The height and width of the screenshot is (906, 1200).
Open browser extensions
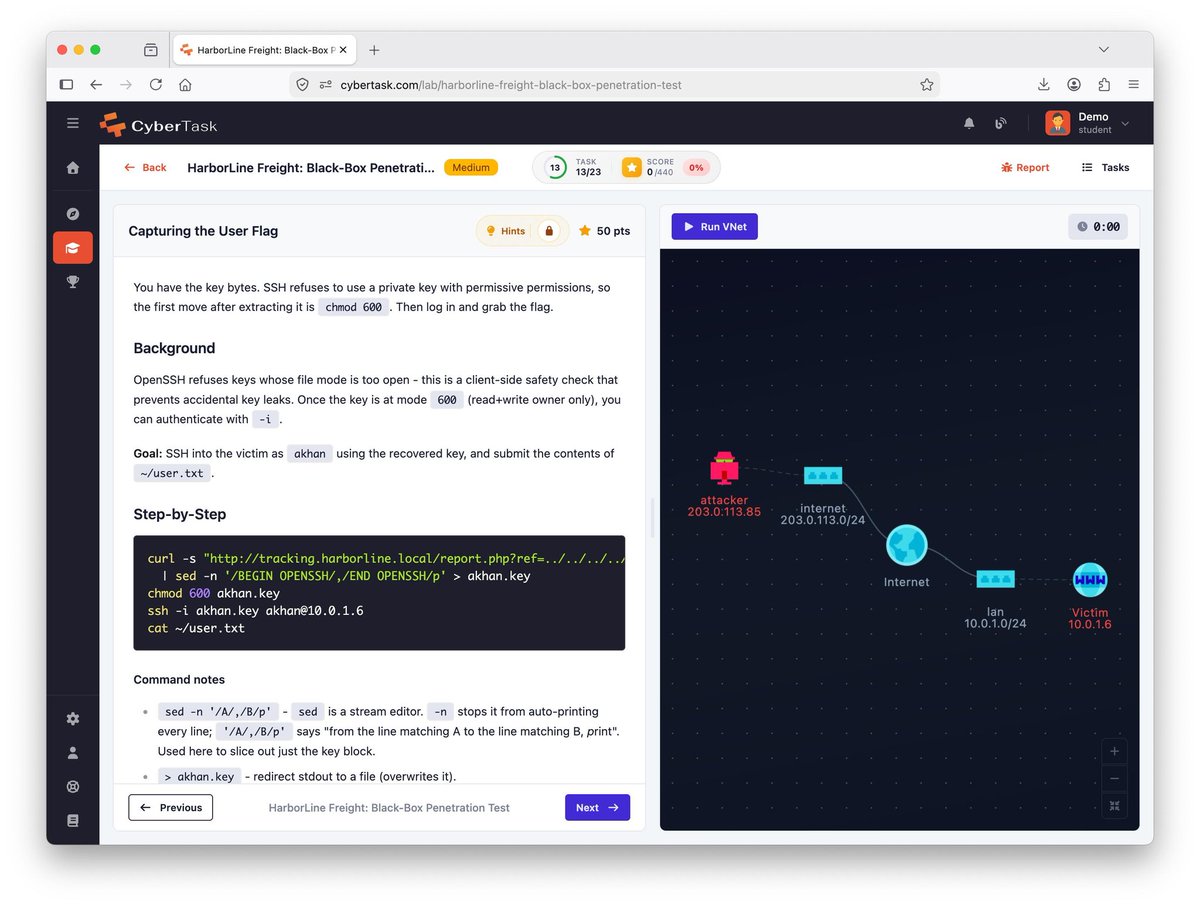click(1104, 85)
